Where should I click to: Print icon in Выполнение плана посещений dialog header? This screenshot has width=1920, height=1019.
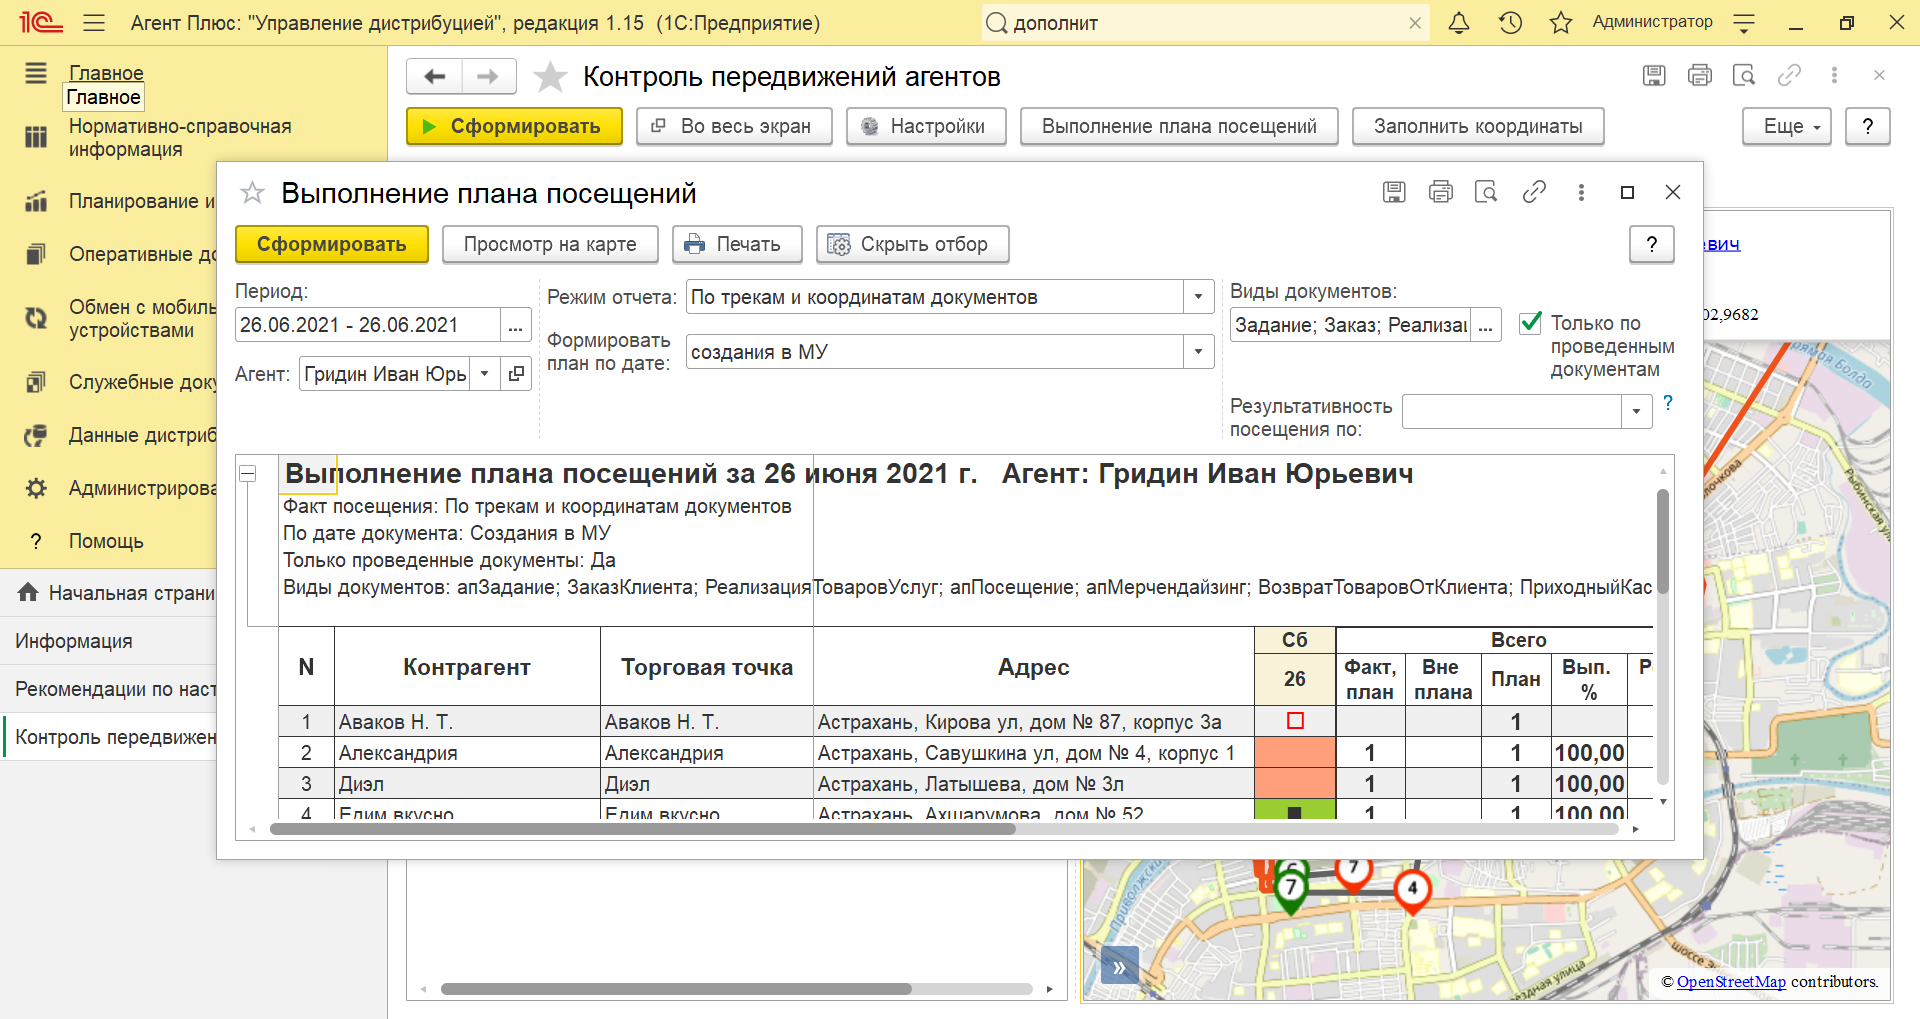1440,192
